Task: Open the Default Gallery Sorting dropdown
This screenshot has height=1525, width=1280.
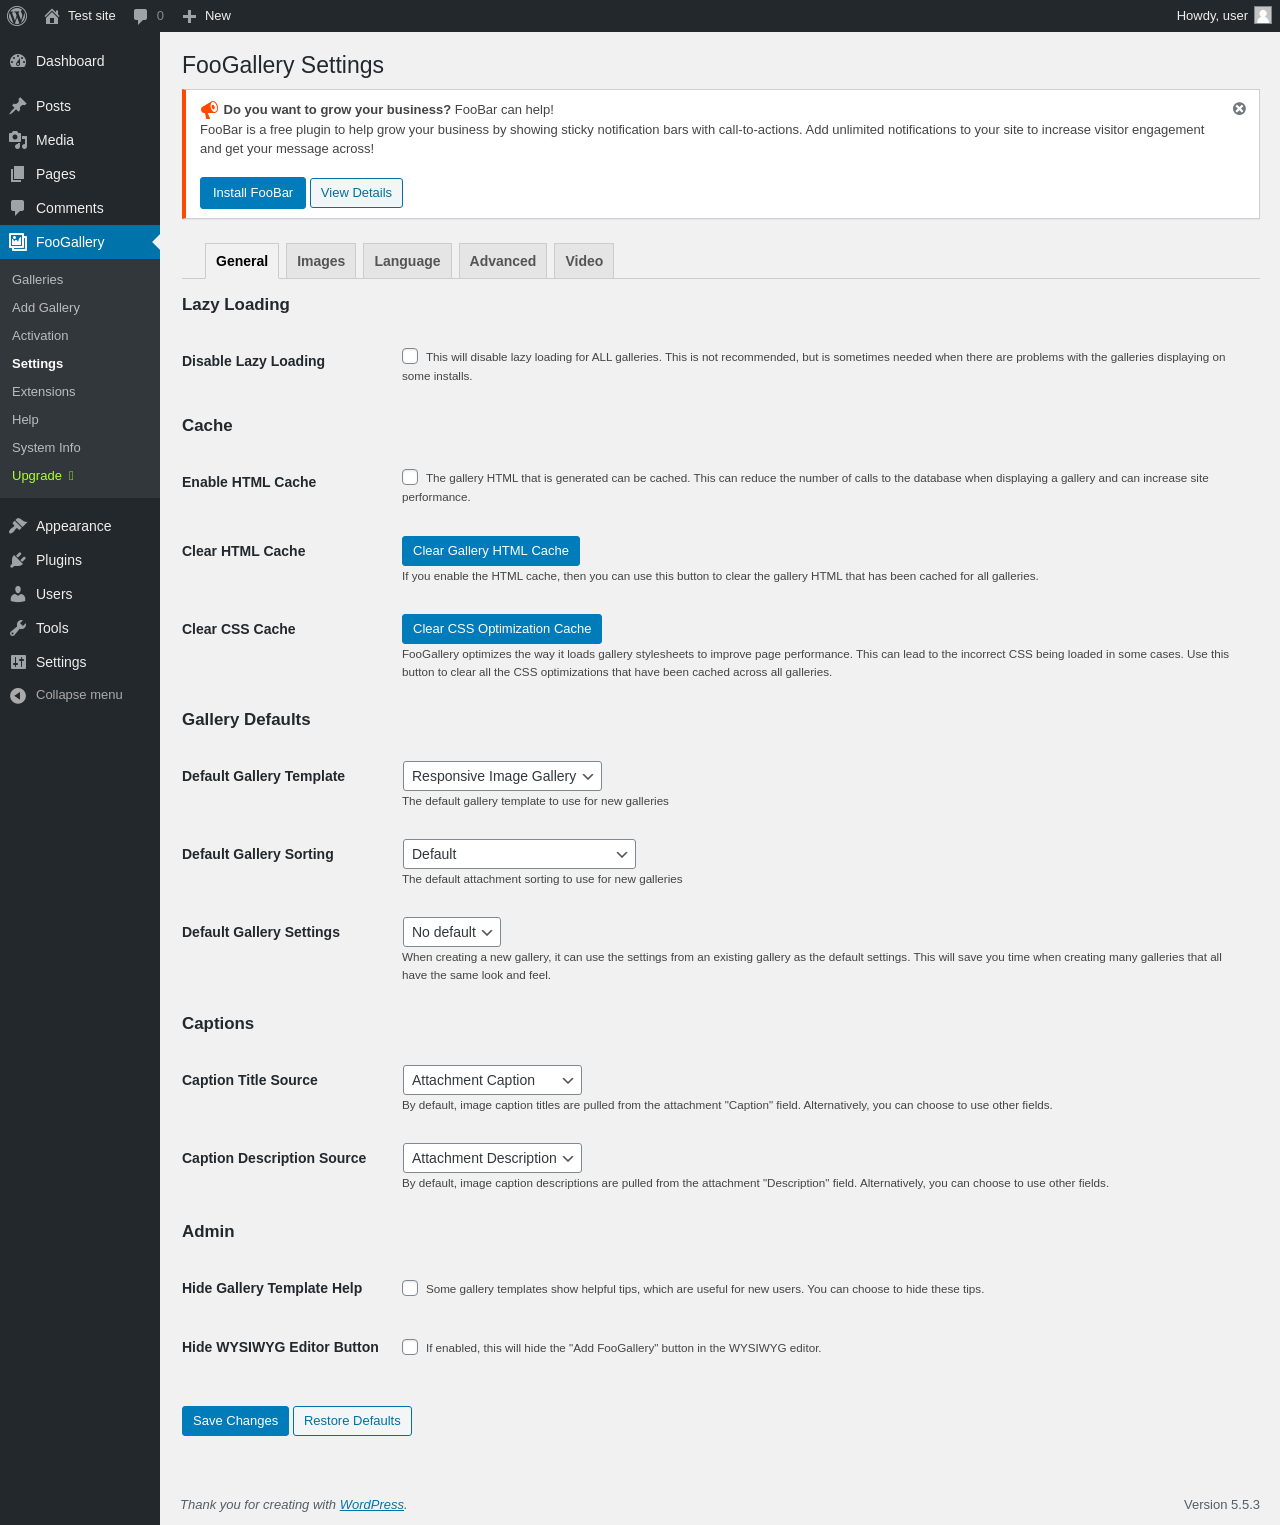Action: (519, 854)
